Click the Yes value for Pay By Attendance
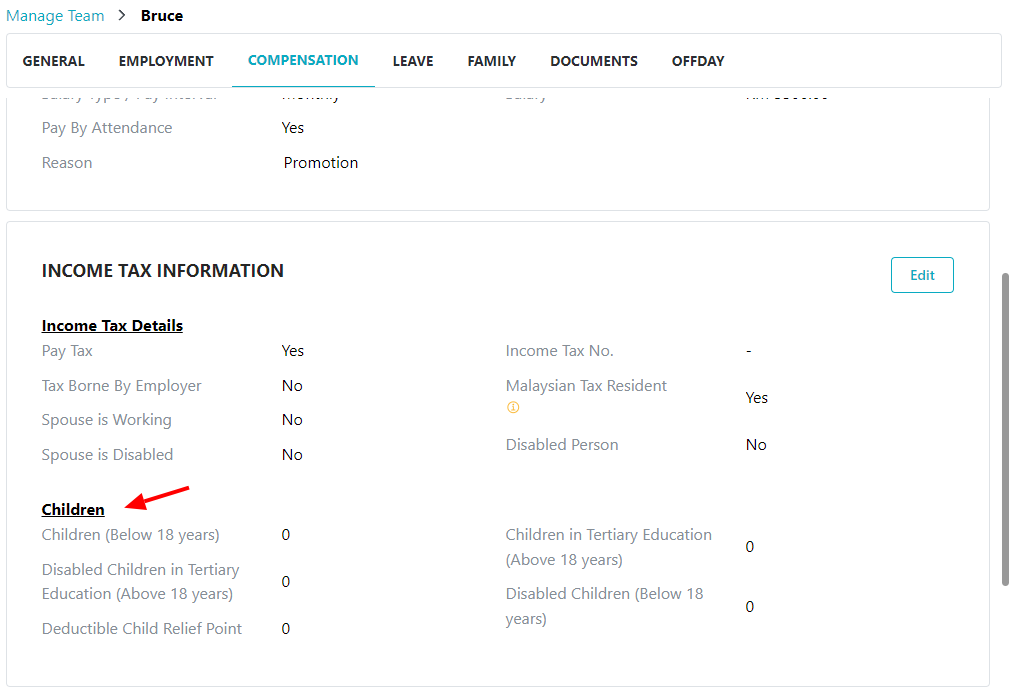Viewport: 1015px width, 690px height. pyautogui.click(x=293, y=128)
